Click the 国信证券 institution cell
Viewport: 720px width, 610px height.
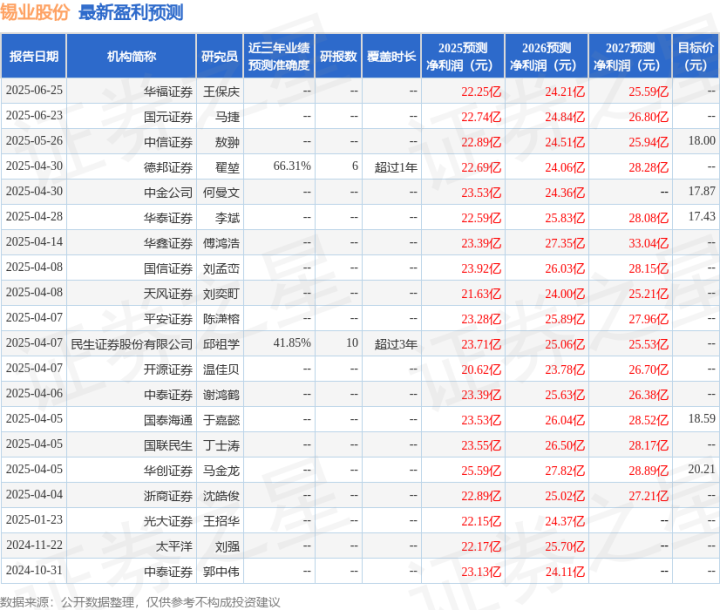coord(168,269)
